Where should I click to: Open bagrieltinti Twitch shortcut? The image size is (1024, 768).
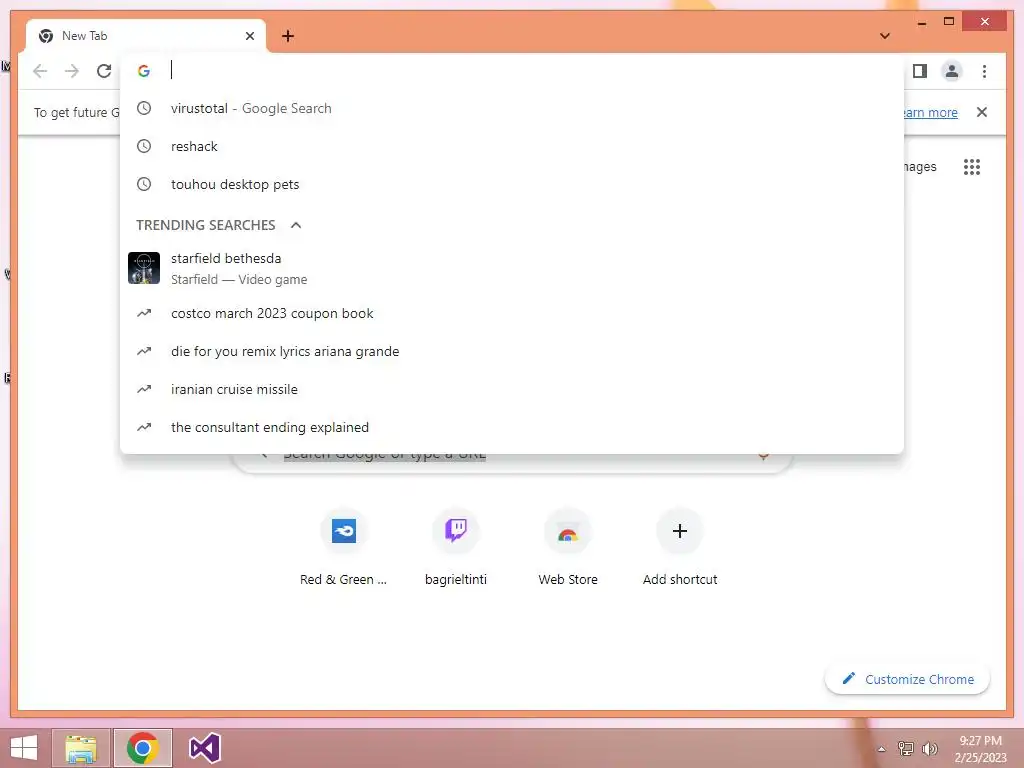click(456, 549)
